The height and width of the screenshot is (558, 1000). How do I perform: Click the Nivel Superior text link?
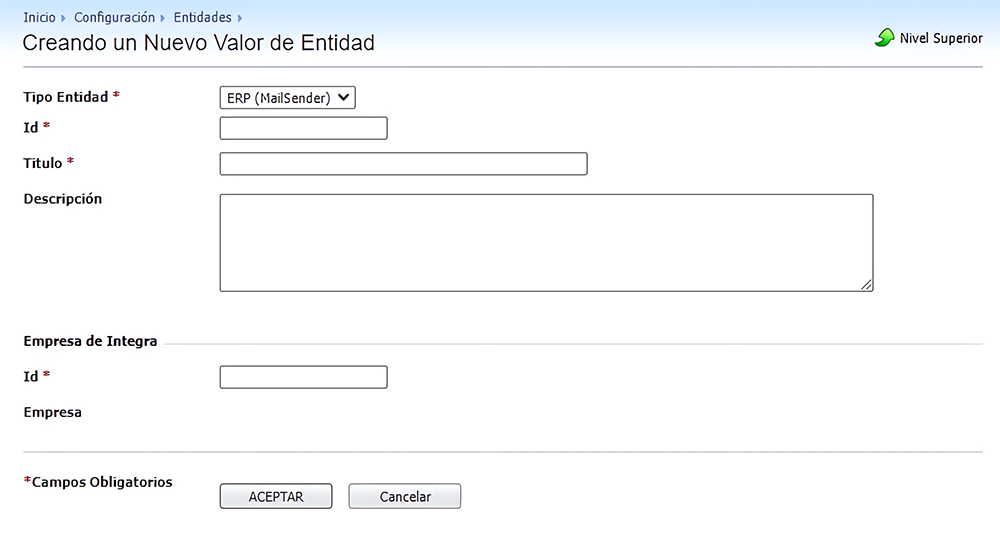(941, 38)
